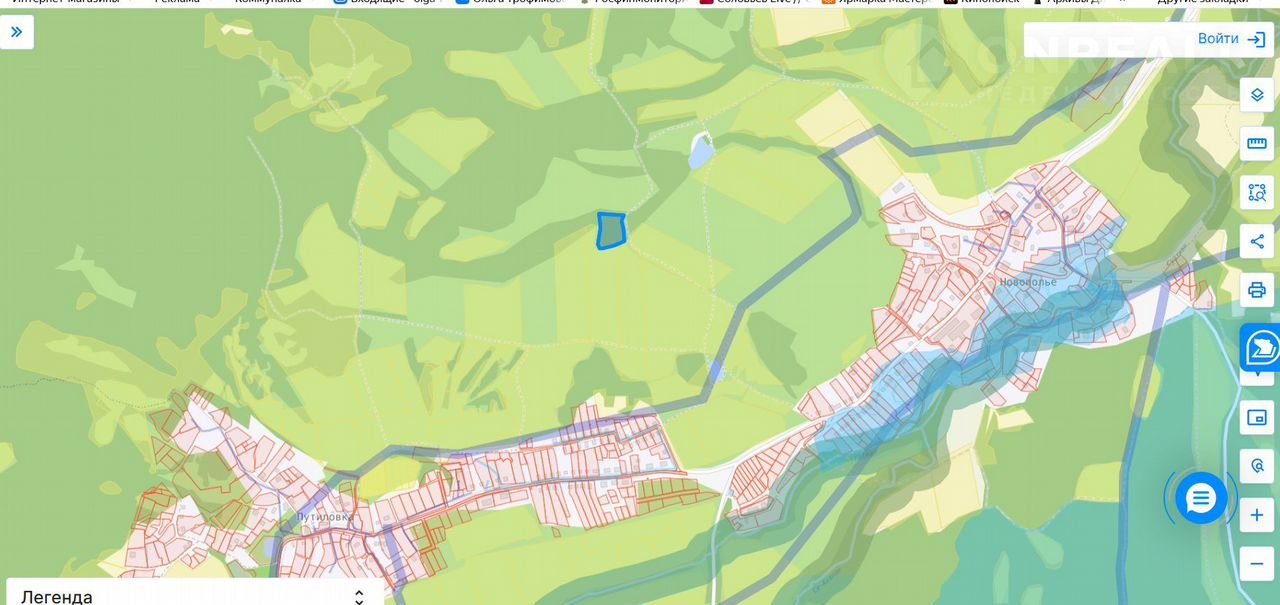Viewport: 1280px width, 605px height.
Task: Select the ruler measurement tool
Action: pyautogui.click(x=1257, y=144)
